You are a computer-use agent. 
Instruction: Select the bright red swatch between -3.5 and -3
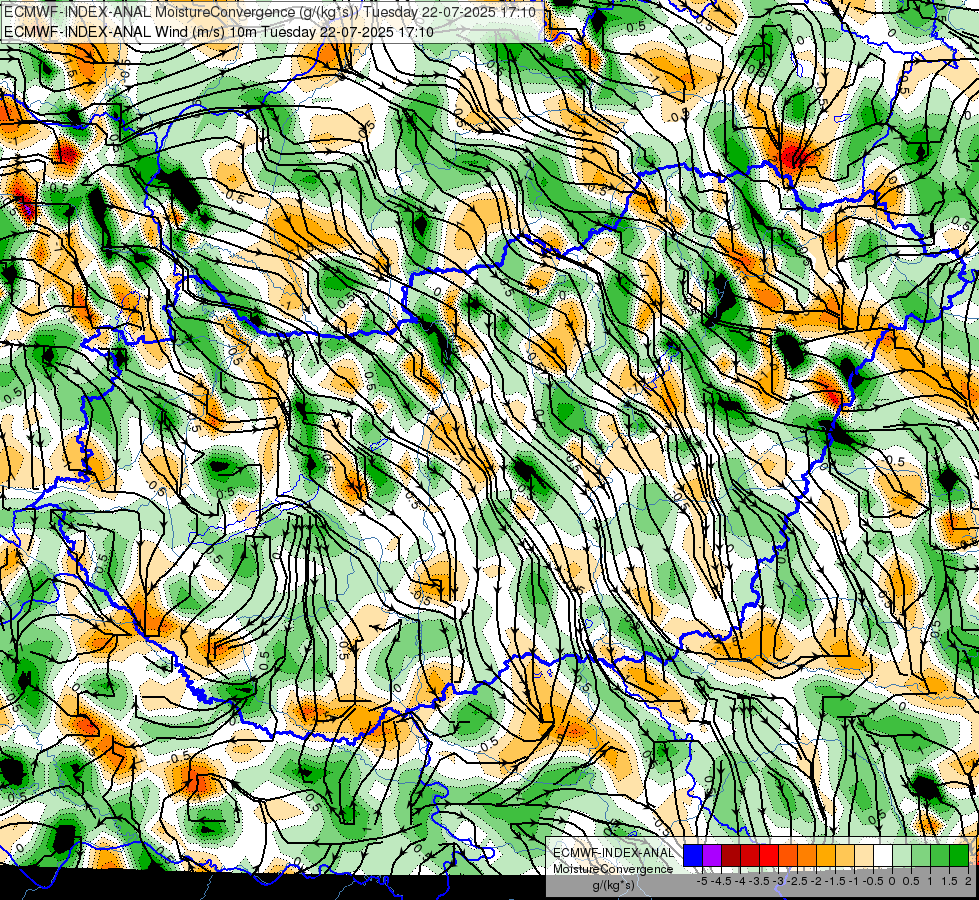769,856
